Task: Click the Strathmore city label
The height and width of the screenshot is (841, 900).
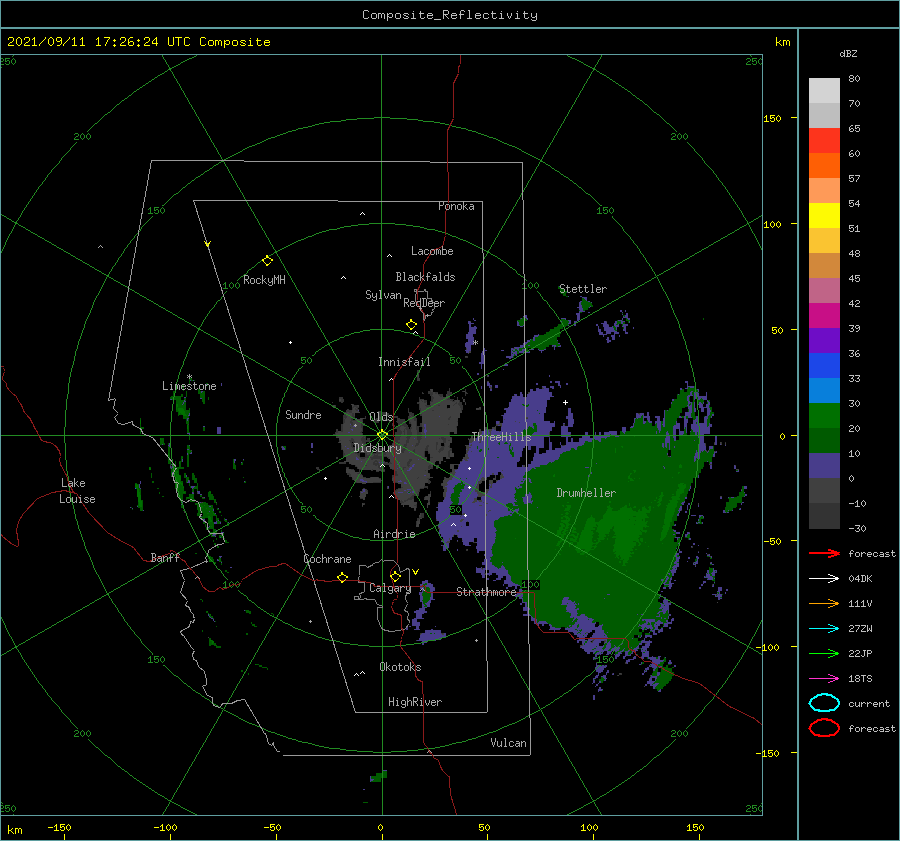Action: pos(486,592)
